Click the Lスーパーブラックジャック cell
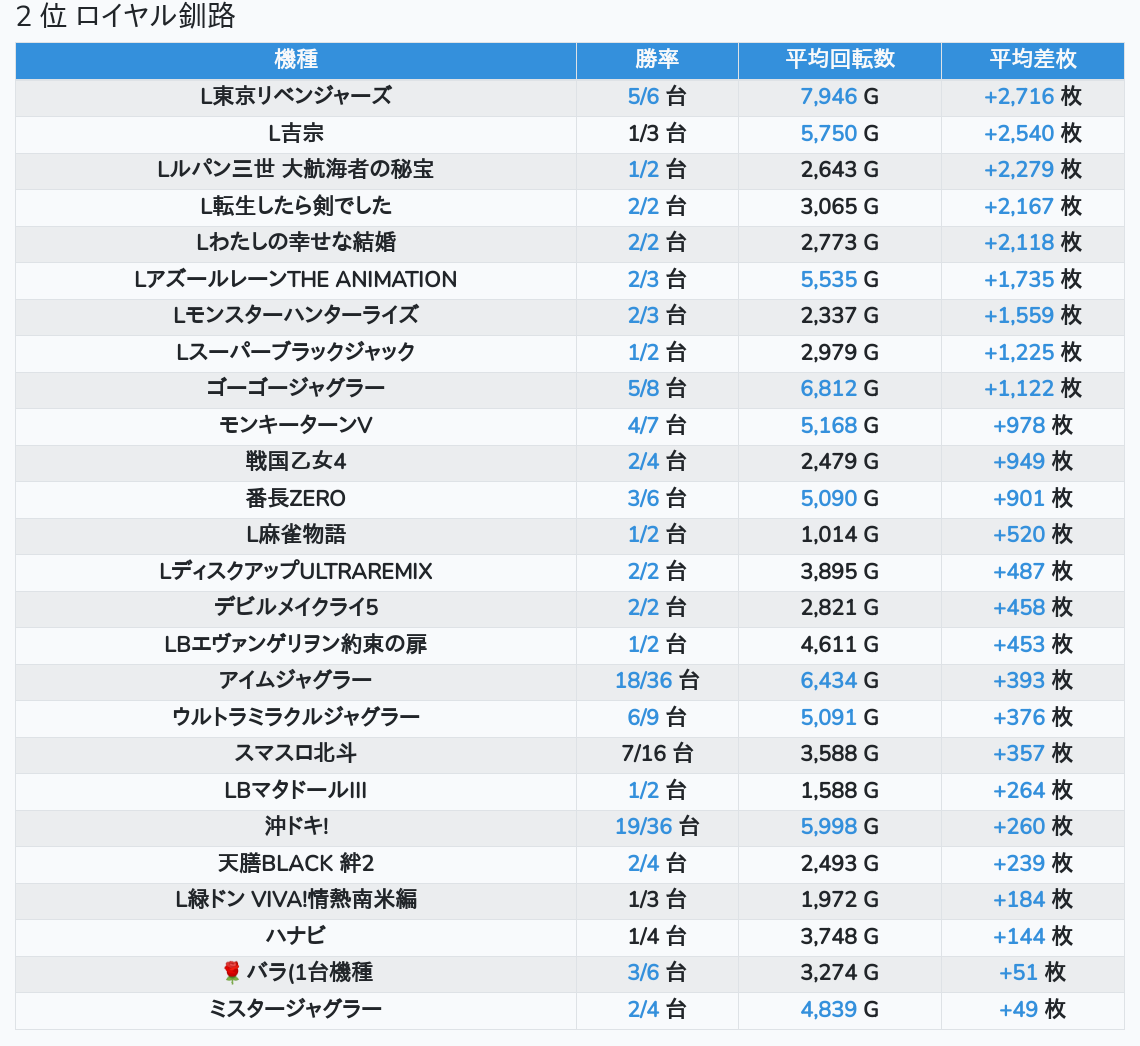 pos(296,353)
